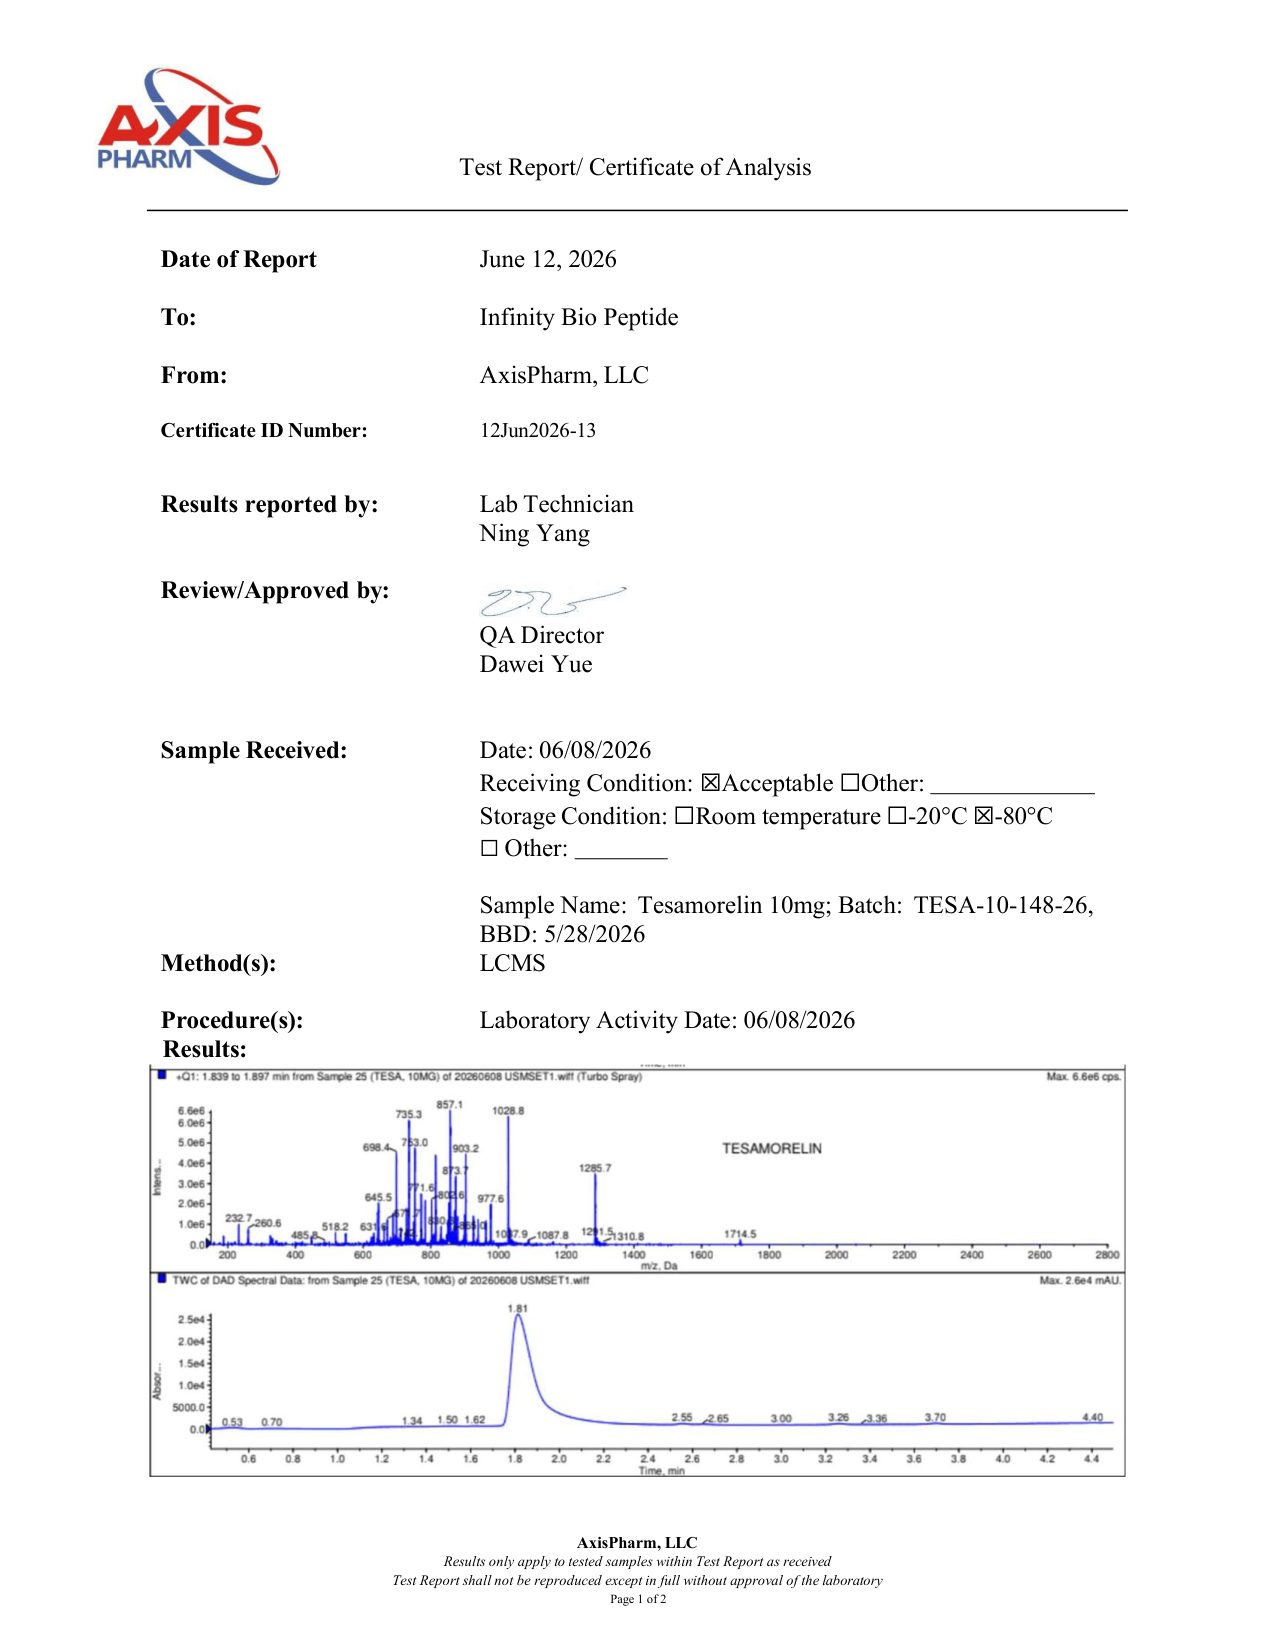Select the sender AxisPharm, LLC in From row
1275x1650 pixels.
tap(564, 375)
